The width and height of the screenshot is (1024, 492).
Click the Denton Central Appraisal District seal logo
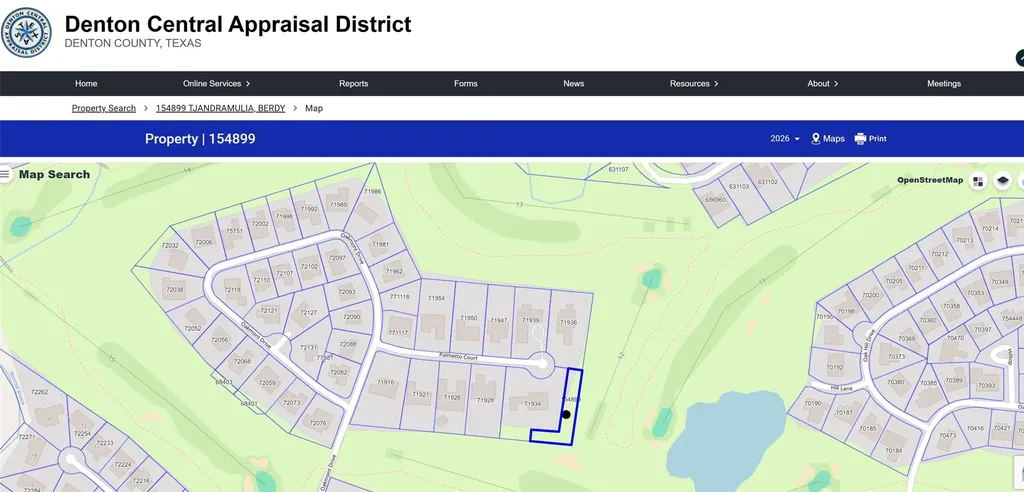[26, 33]
